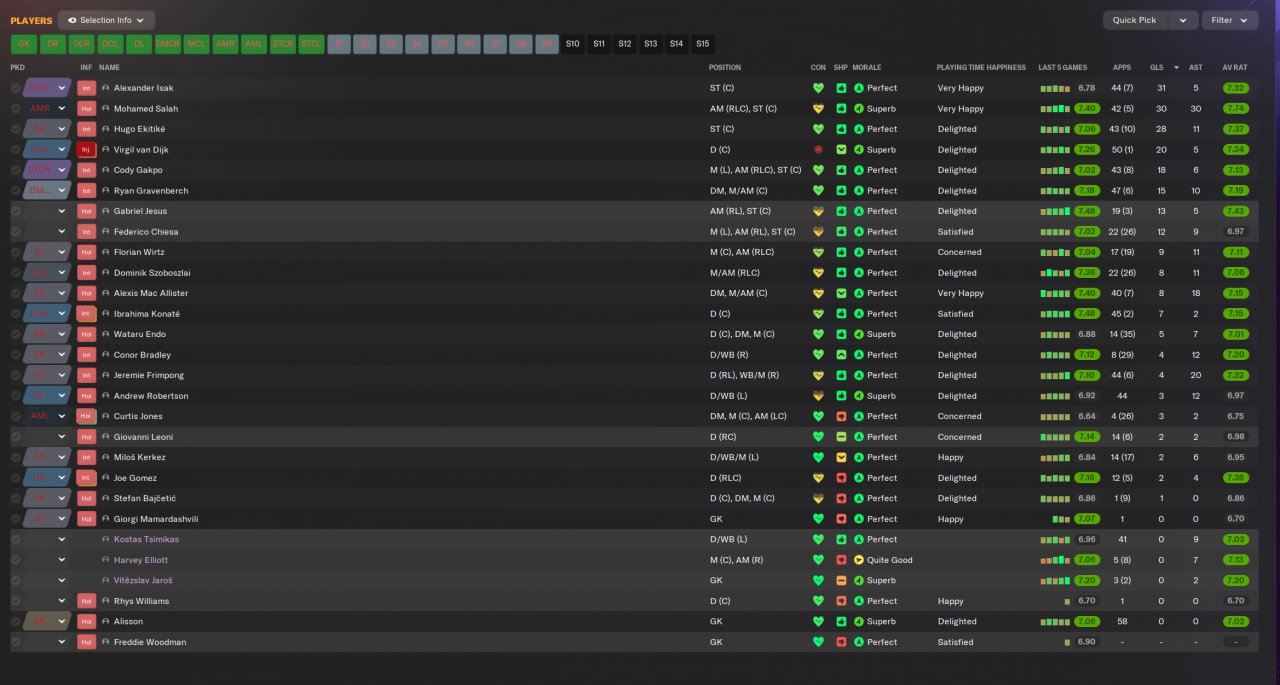Click Wataru Endo's Superb morale icon

pos(858,334)
